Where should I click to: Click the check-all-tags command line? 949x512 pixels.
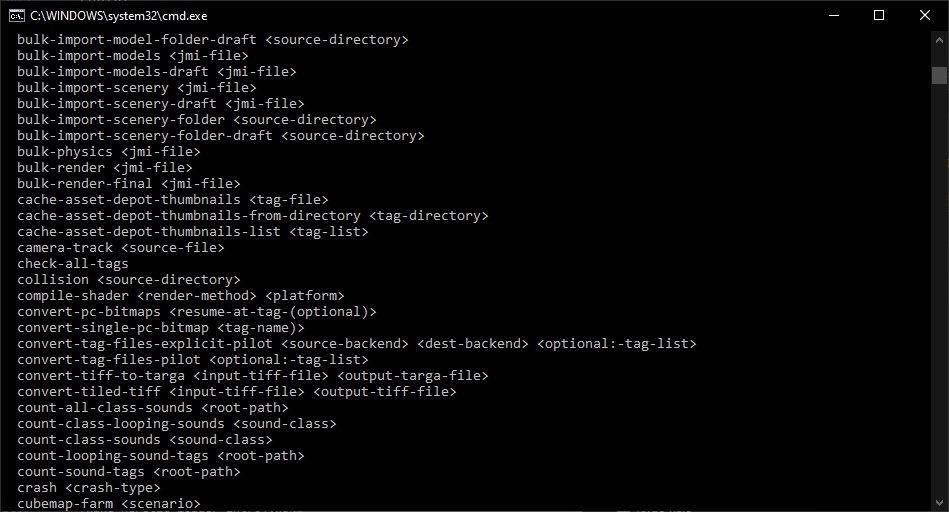(73, 264)
